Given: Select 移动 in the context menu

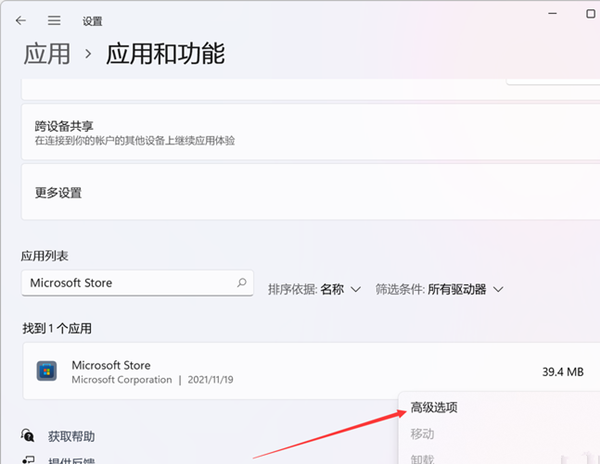Looking at the screenshot, I should point(422,434).
